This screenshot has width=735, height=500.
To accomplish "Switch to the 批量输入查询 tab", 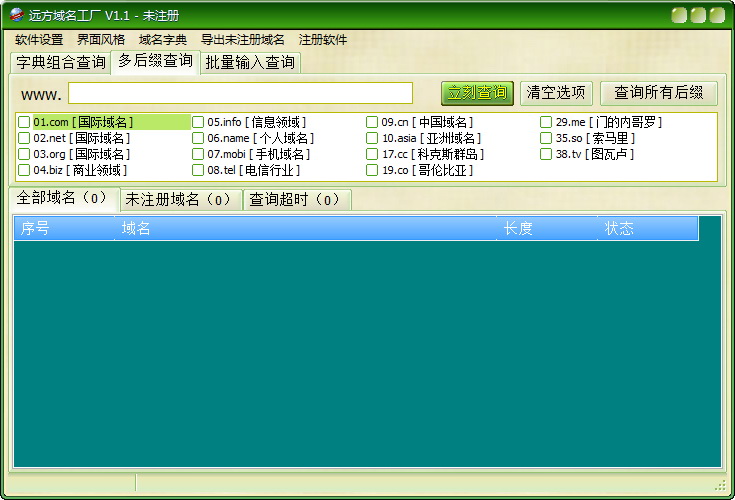I will 250,62.
